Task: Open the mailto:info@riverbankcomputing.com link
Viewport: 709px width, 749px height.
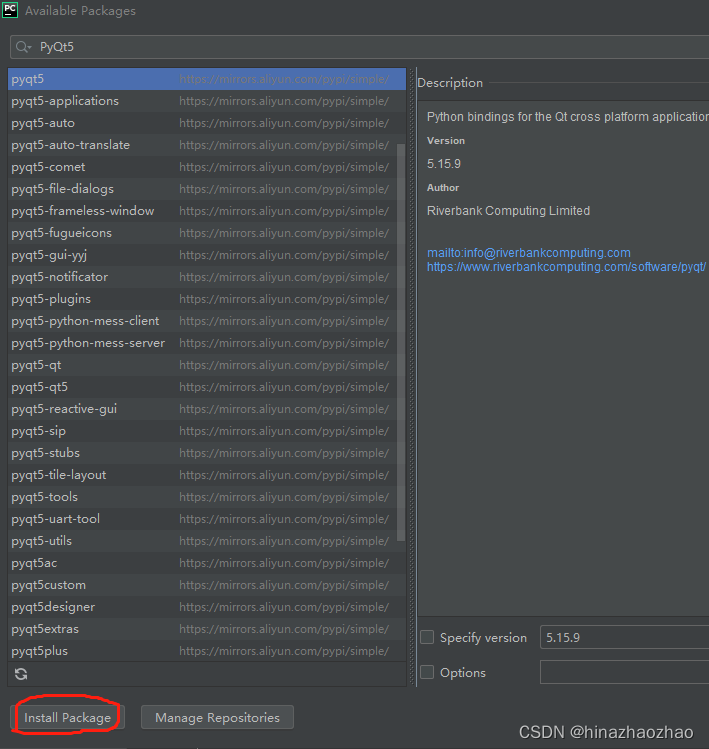Action: tap(528, 253)
